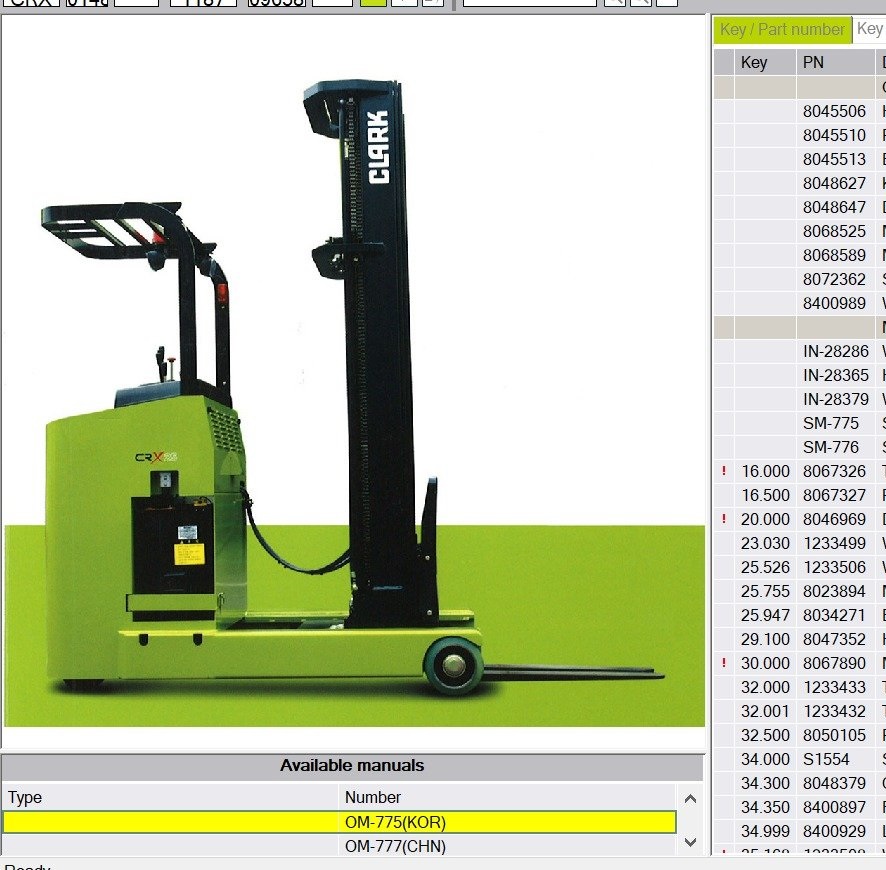Select part number 8400897
This screenshot has height=870, width=886.
click(x=834, y=807)
